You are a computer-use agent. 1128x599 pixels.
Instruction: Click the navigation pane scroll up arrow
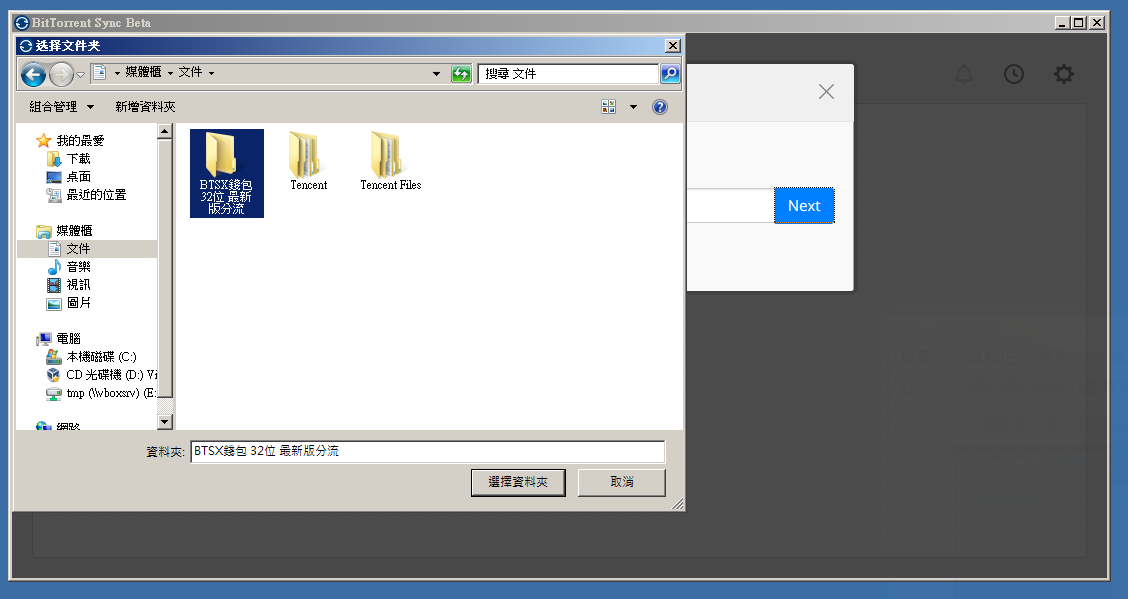point(165,131)
